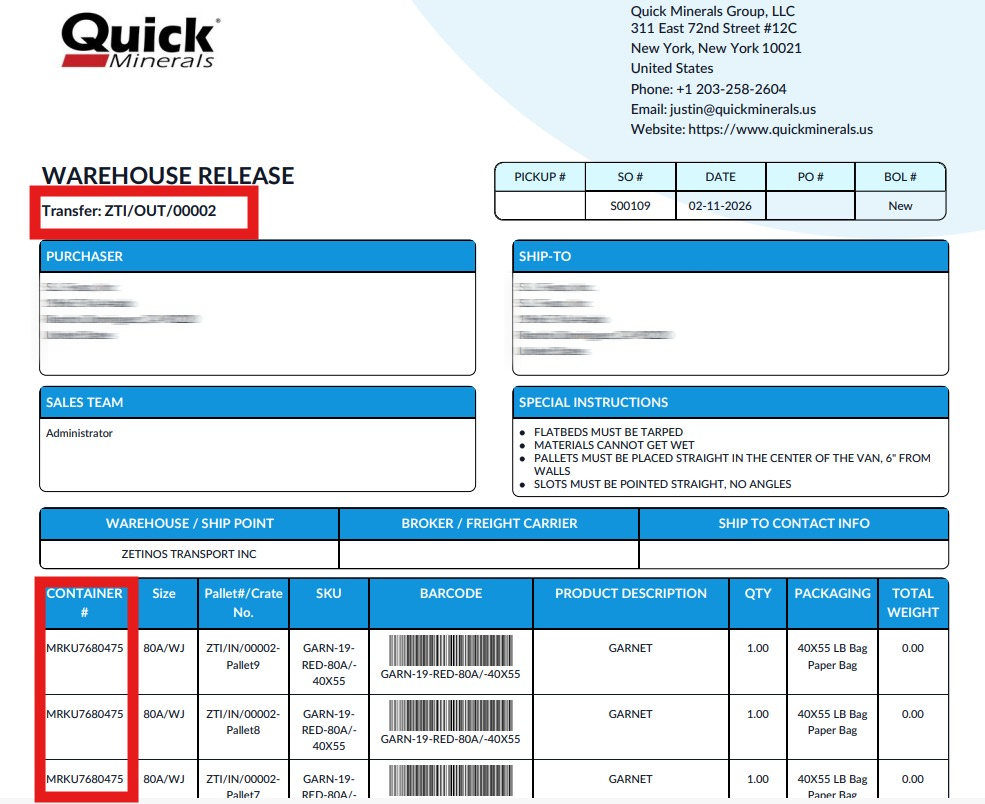This screenshot has width=985, height=804.
Task: Select the first MRKU7680475 container cell
Action: click(85, 648)
